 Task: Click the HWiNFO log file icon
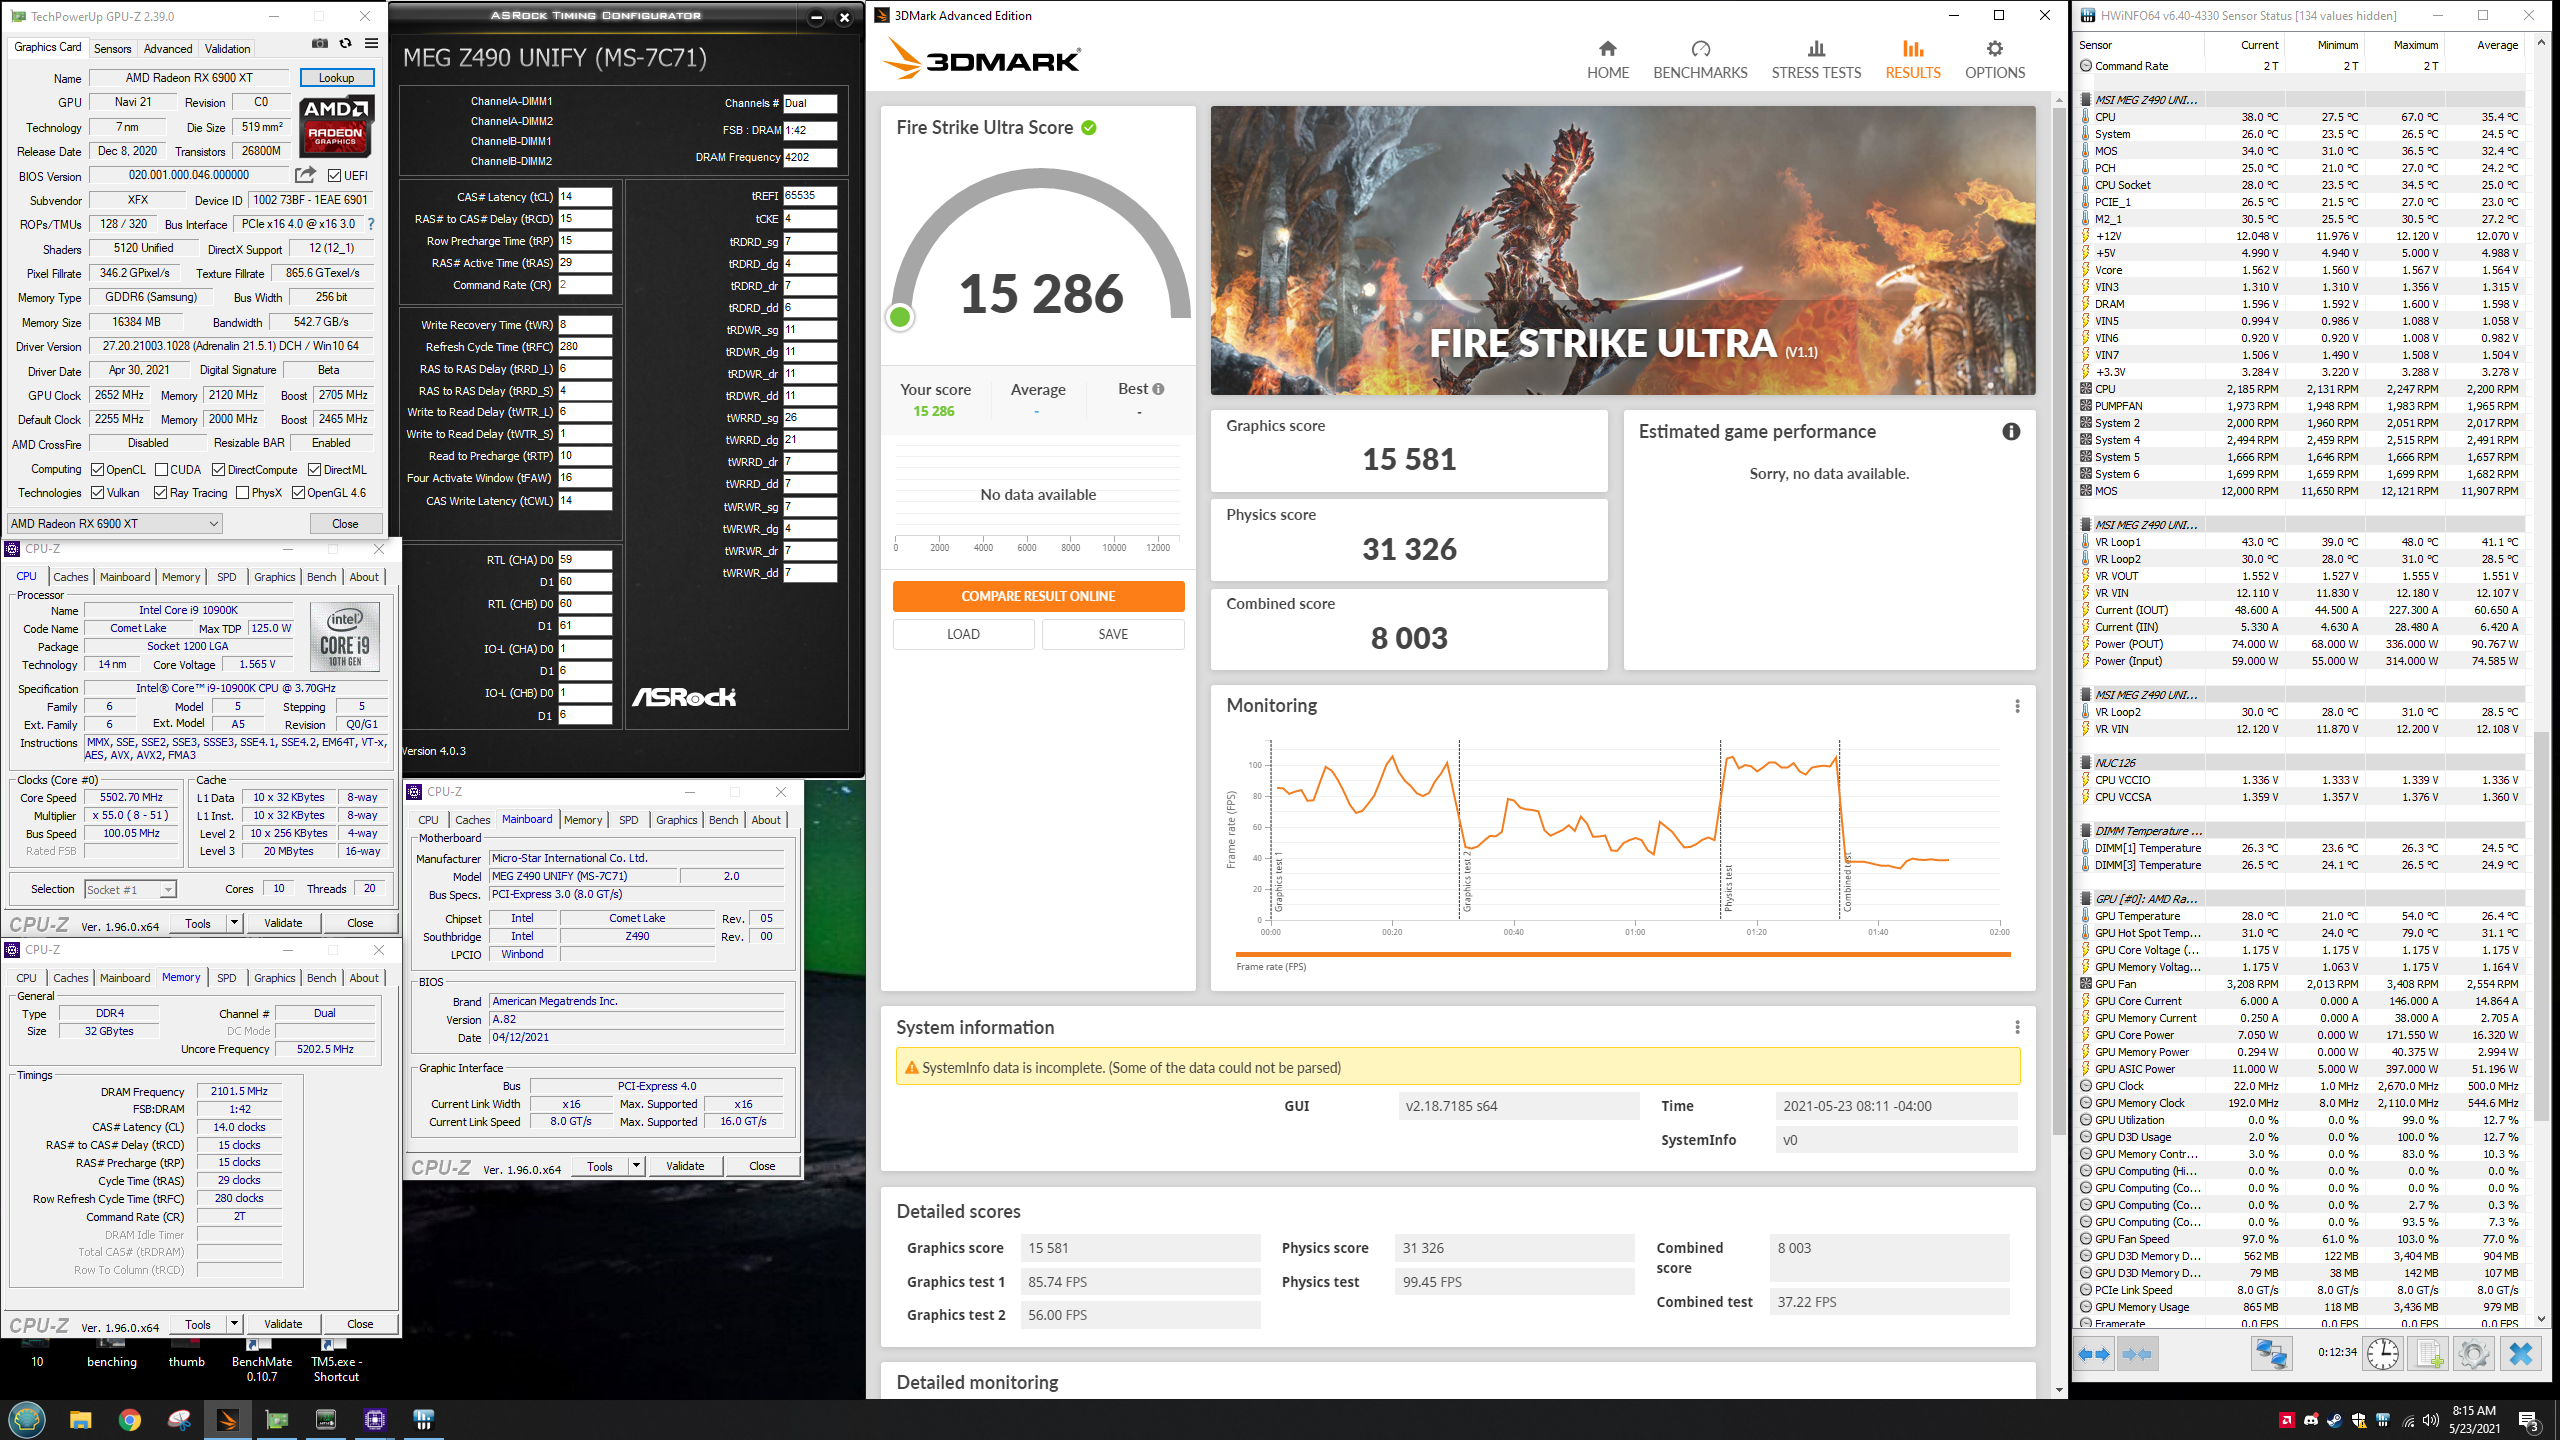tap(2430, 1354)
